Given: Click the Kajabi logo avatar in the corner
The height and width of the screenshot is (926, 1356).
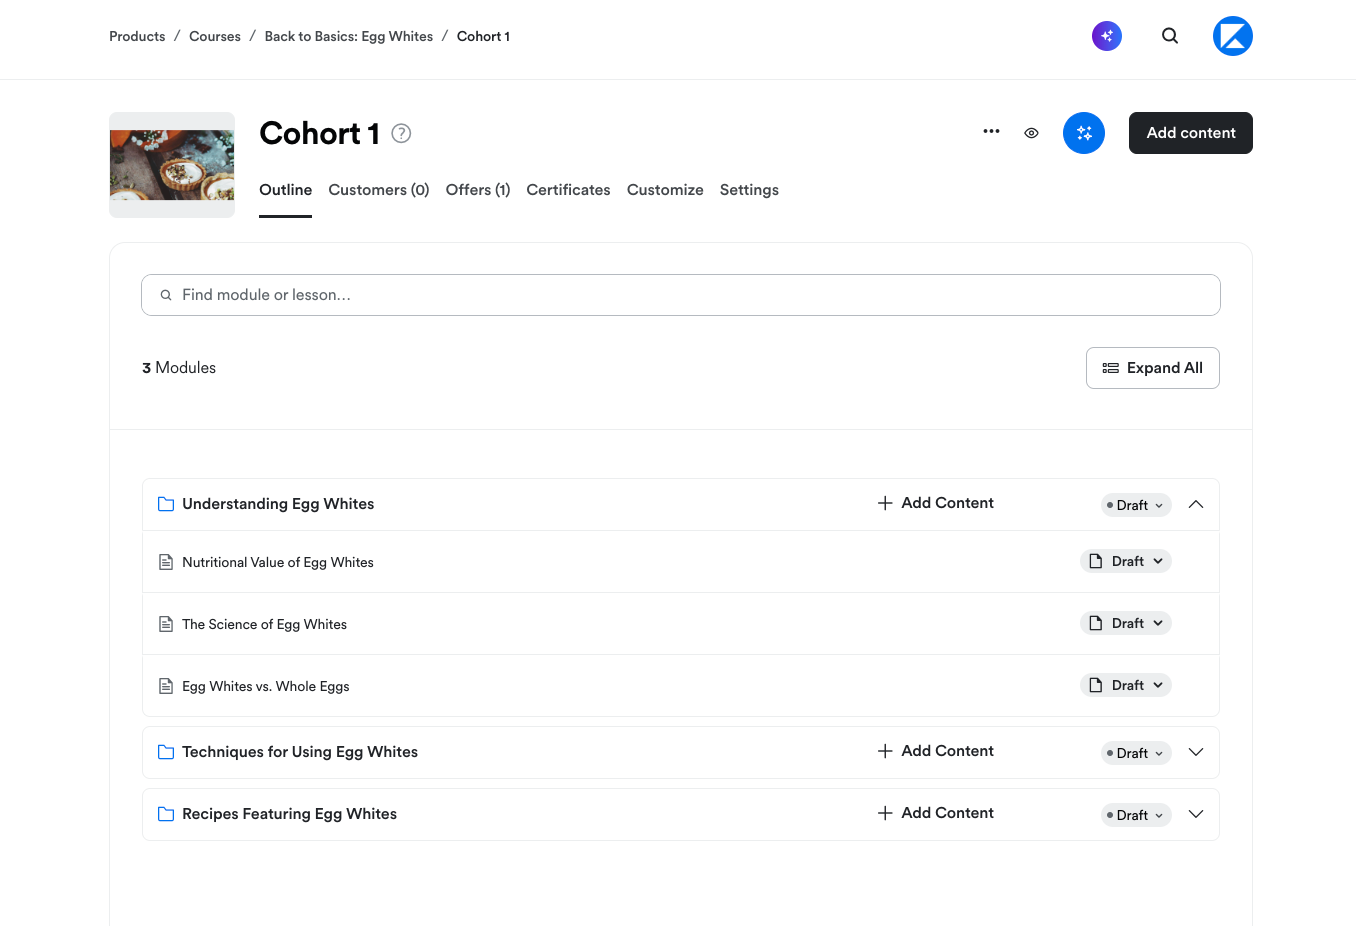Looking at the screenshot, I should pyautogui.click(x=1233, y=36).
